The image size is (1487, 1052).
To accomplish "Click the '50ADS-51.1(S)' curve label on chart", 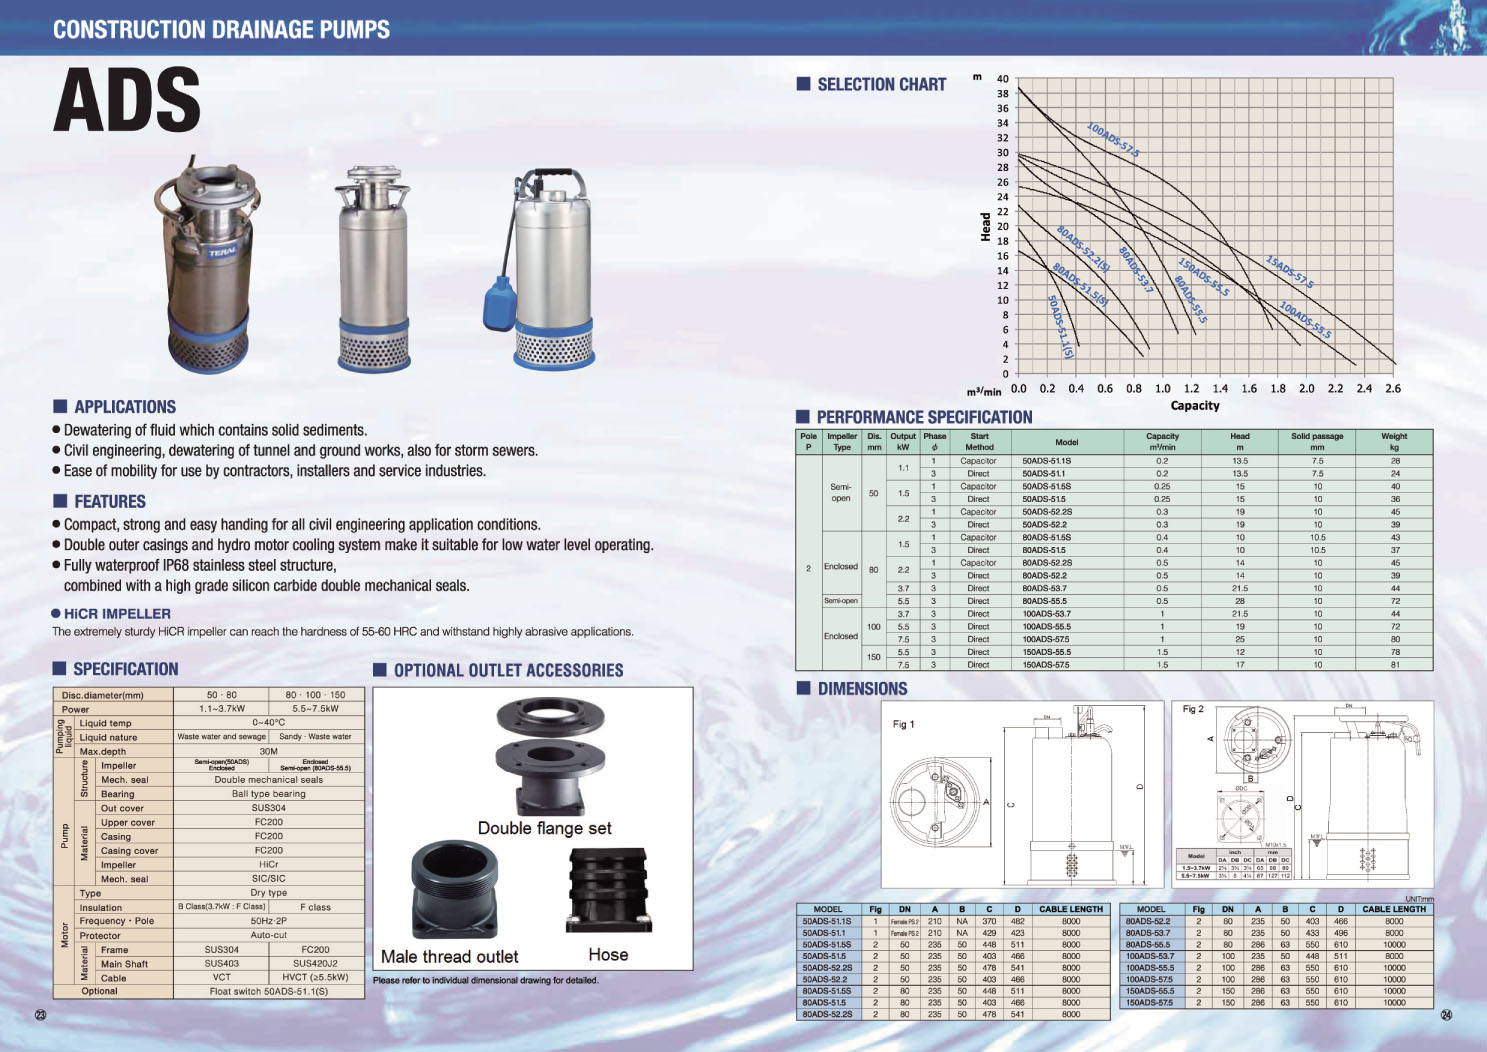I will (x=1060, y=326).
